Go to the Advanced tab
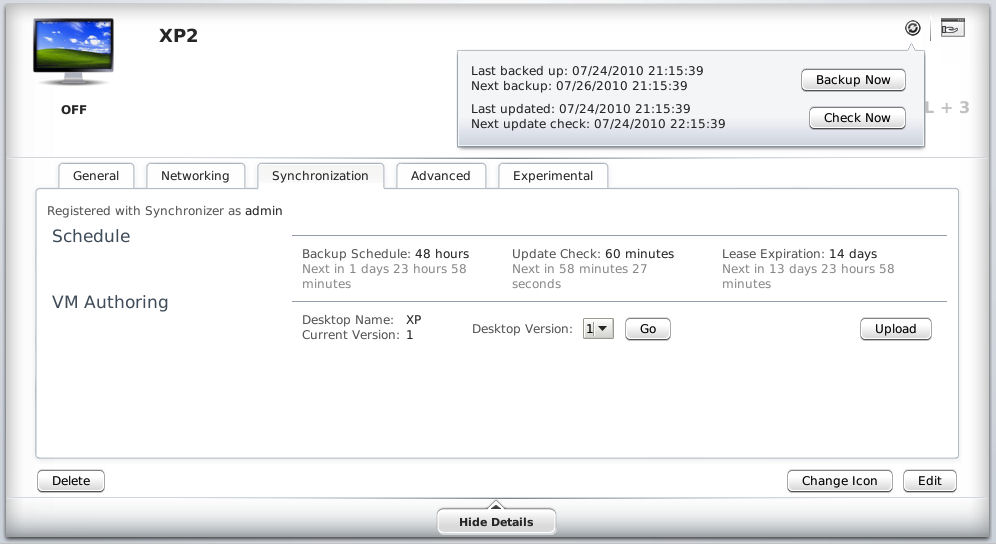Viewport: 996px width, 544px height. 440,176
